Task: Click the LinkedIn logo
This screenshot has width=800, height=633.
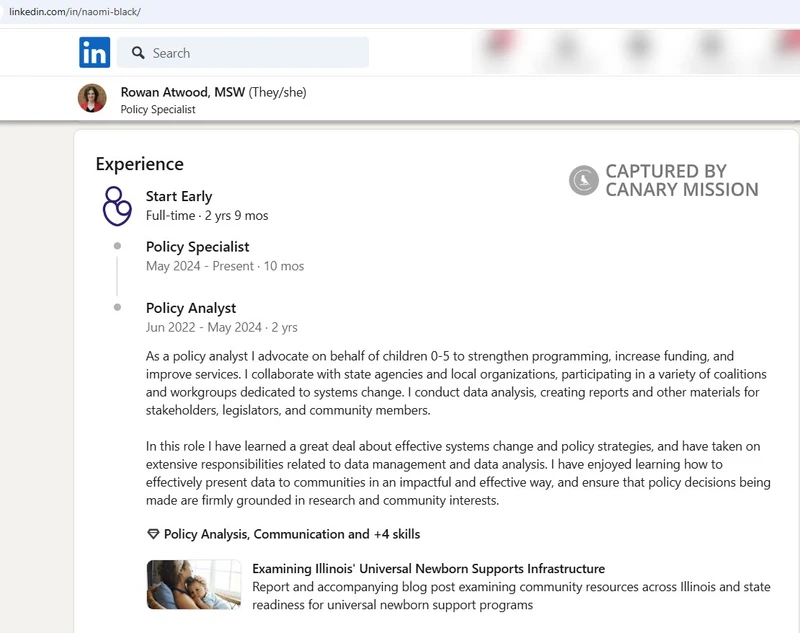Action: click(x=95, y=52)
